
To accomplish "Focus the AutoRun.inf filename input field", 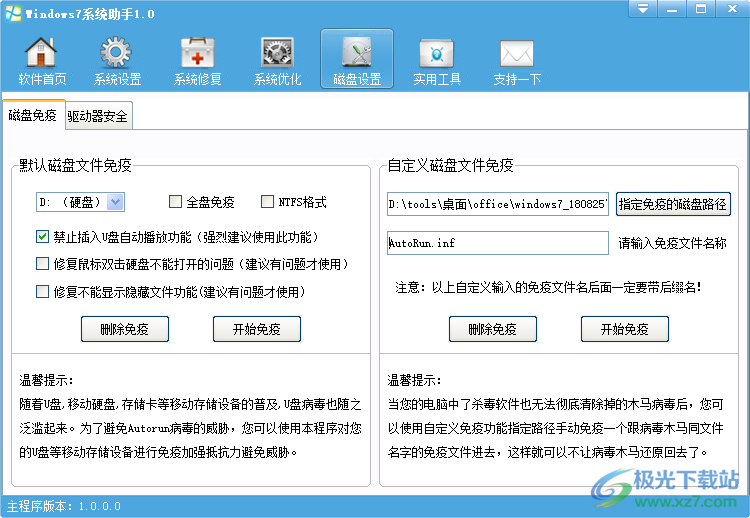I will click(x=497, y=243).
